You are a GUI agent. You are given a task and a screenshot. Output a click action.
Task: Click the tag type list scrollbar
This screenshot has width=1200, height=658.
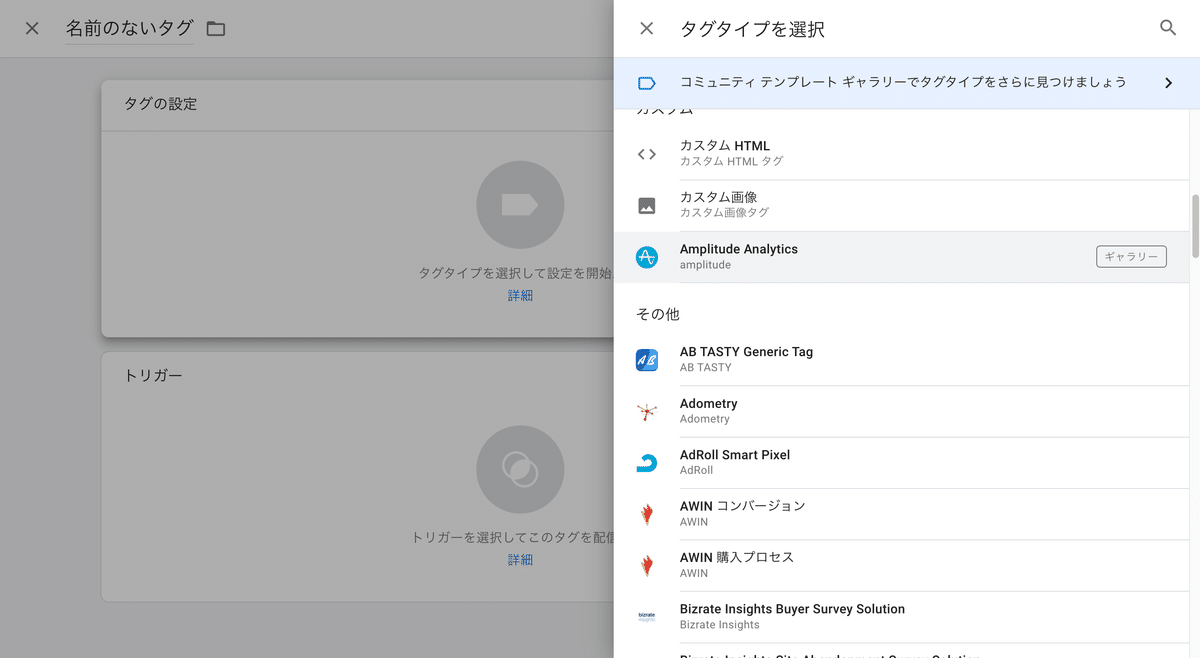(x=1195, y=225)
